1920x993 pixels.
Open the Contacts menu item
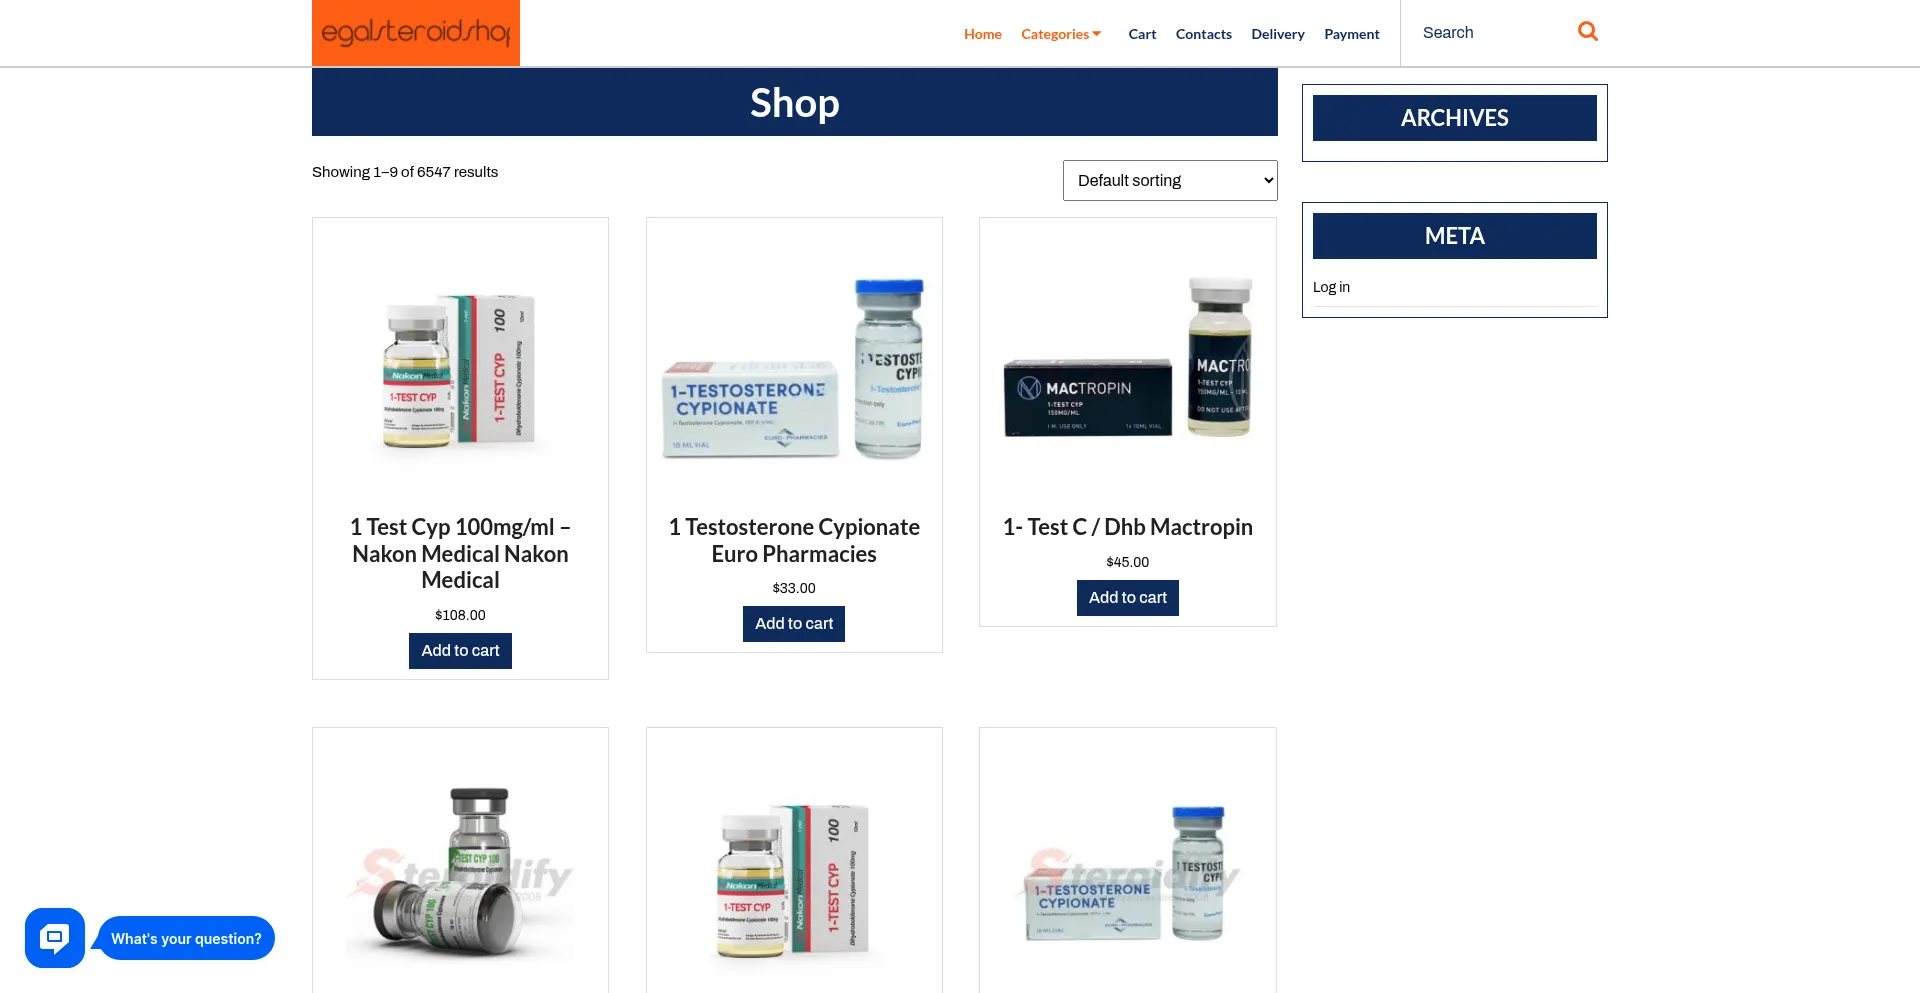[1203, 34]
